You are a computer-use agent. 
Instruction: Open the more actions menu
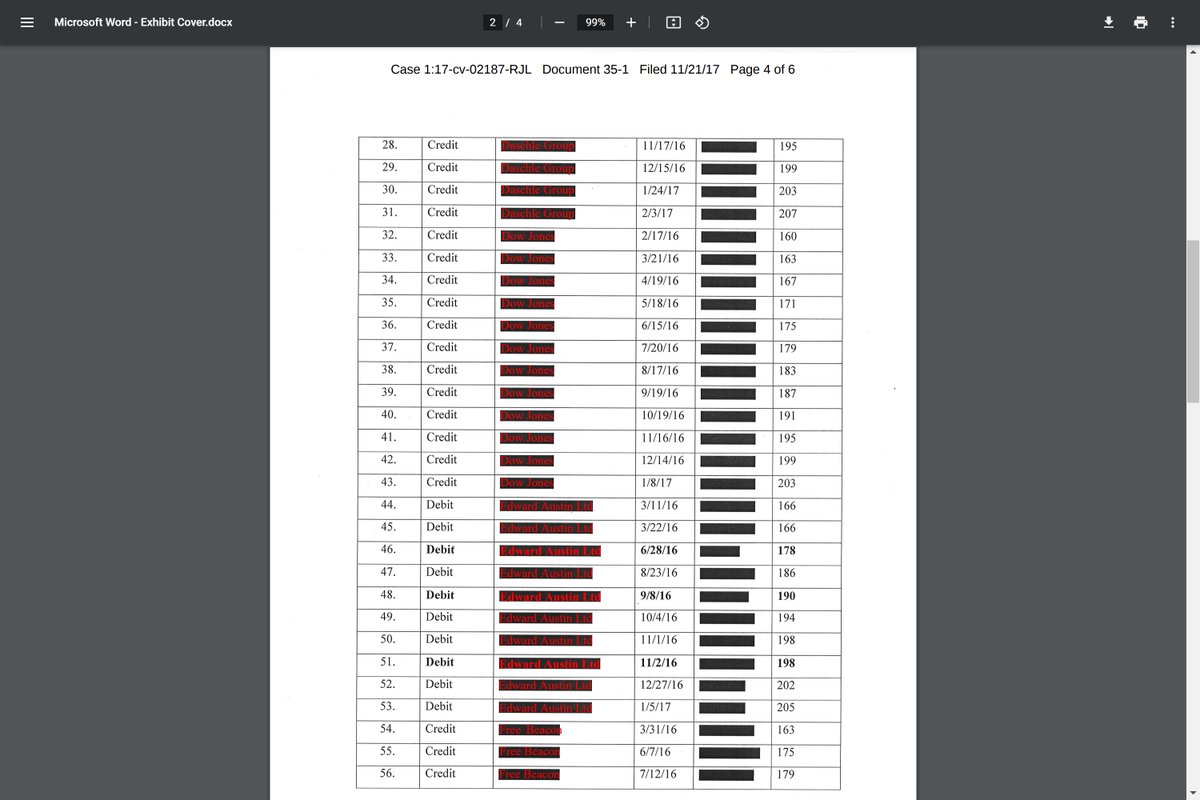(x=1172, y=22)
